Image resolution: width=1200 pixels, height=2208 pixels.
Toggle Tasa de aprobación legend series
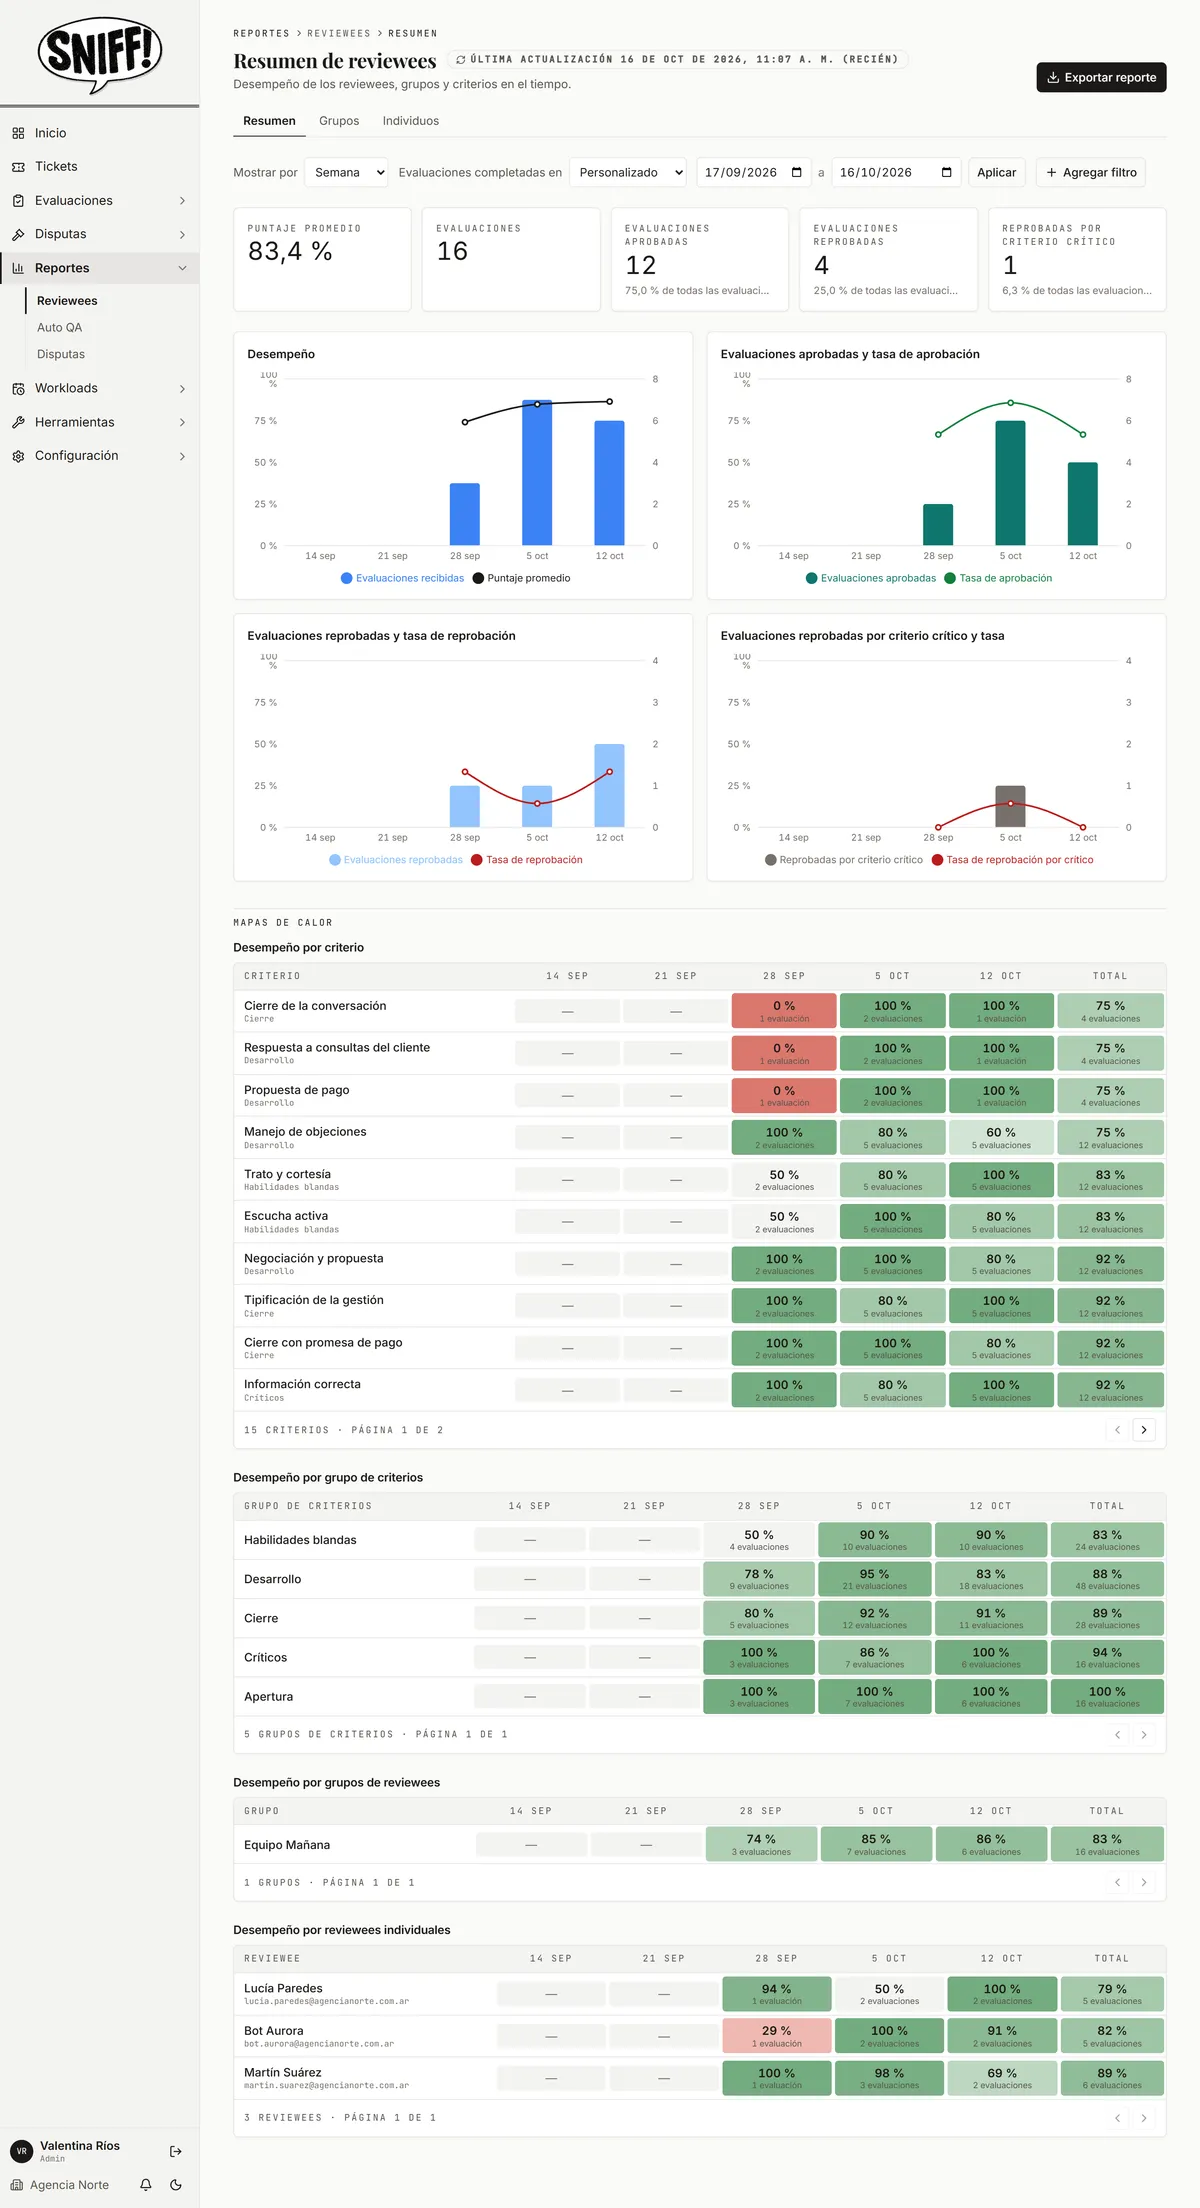tap(998, 578)
